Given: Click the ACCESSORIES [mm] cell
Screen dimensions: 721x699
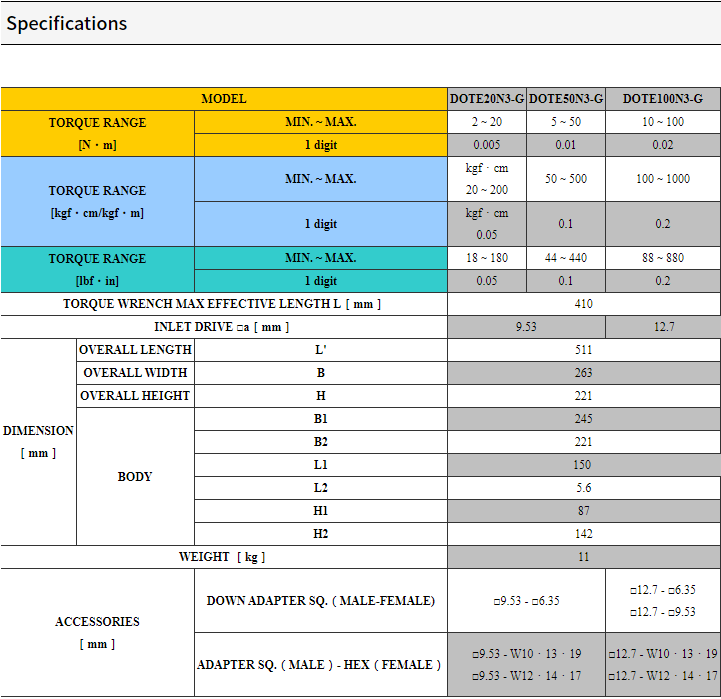Looking at the screenshot, I should click(97, 633).
